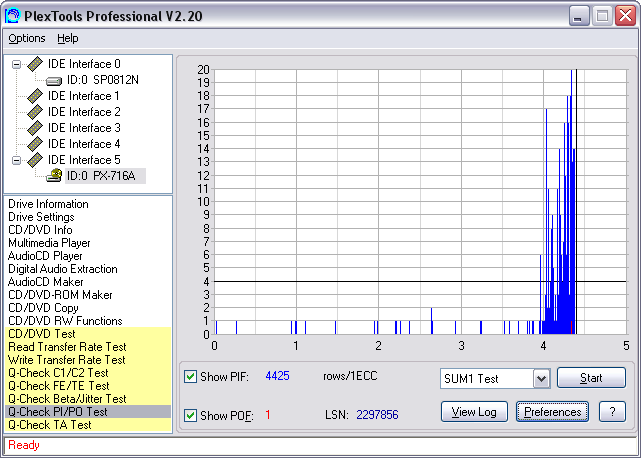Collapse the IDE Interface 5 tree node
This screenshot has width=641, height=458.
(16, 160)
